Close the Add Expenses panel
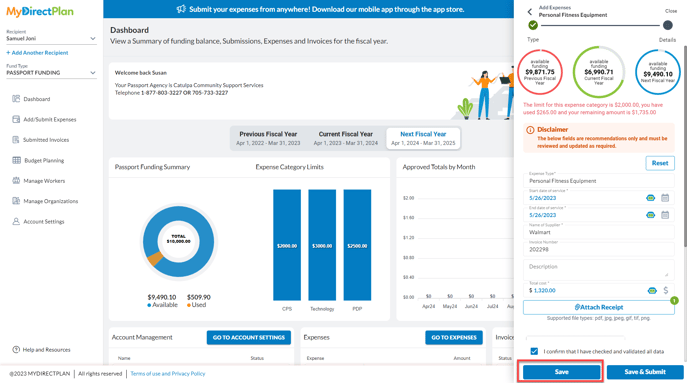Screen dimensions: 687x383 [x=671, y=11]
